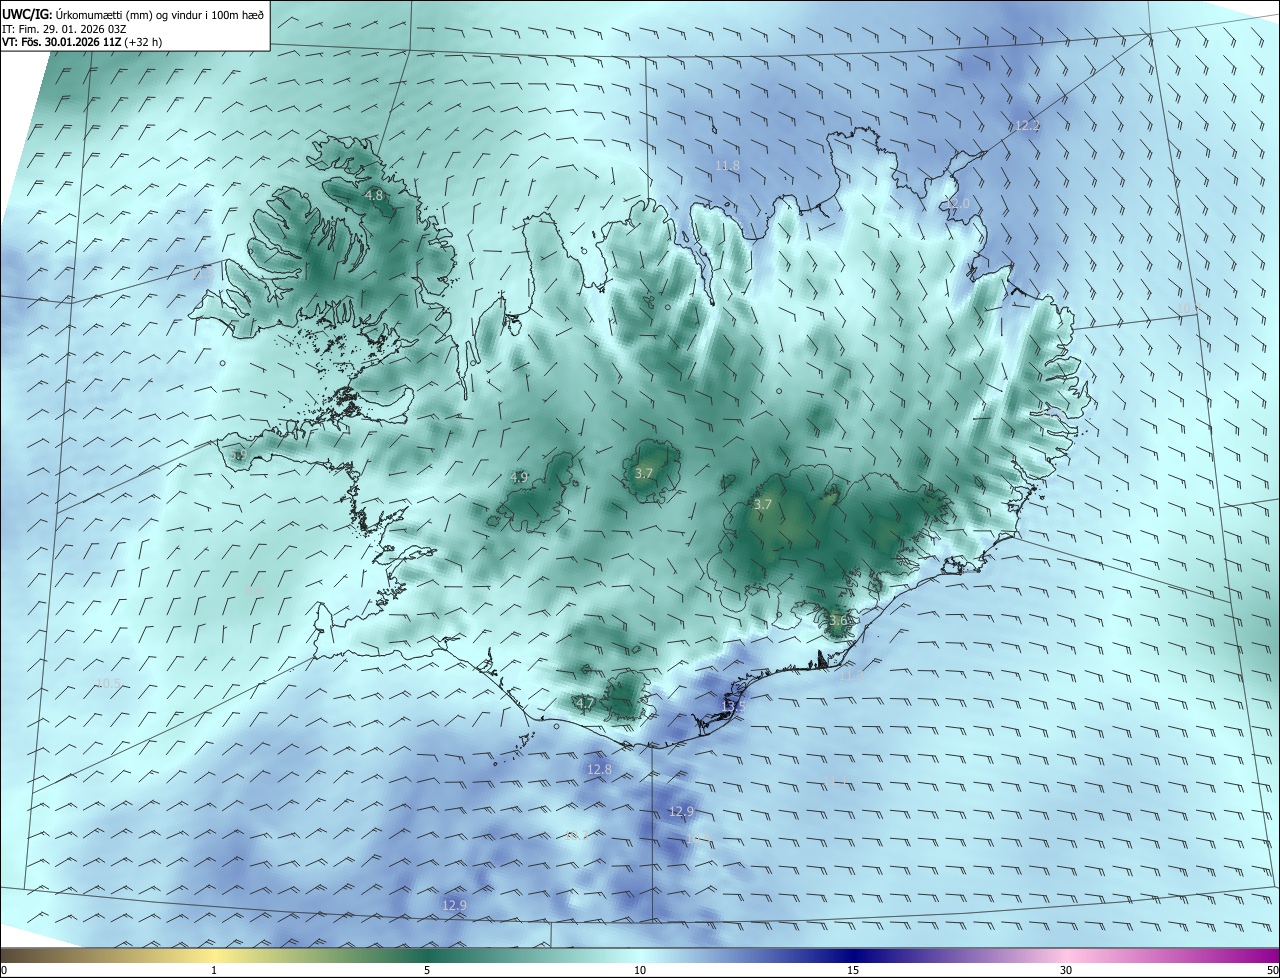
Task: Click the 11.3 value label off the southeast coast
Action: pyautogui.click(x=852, y=677)
